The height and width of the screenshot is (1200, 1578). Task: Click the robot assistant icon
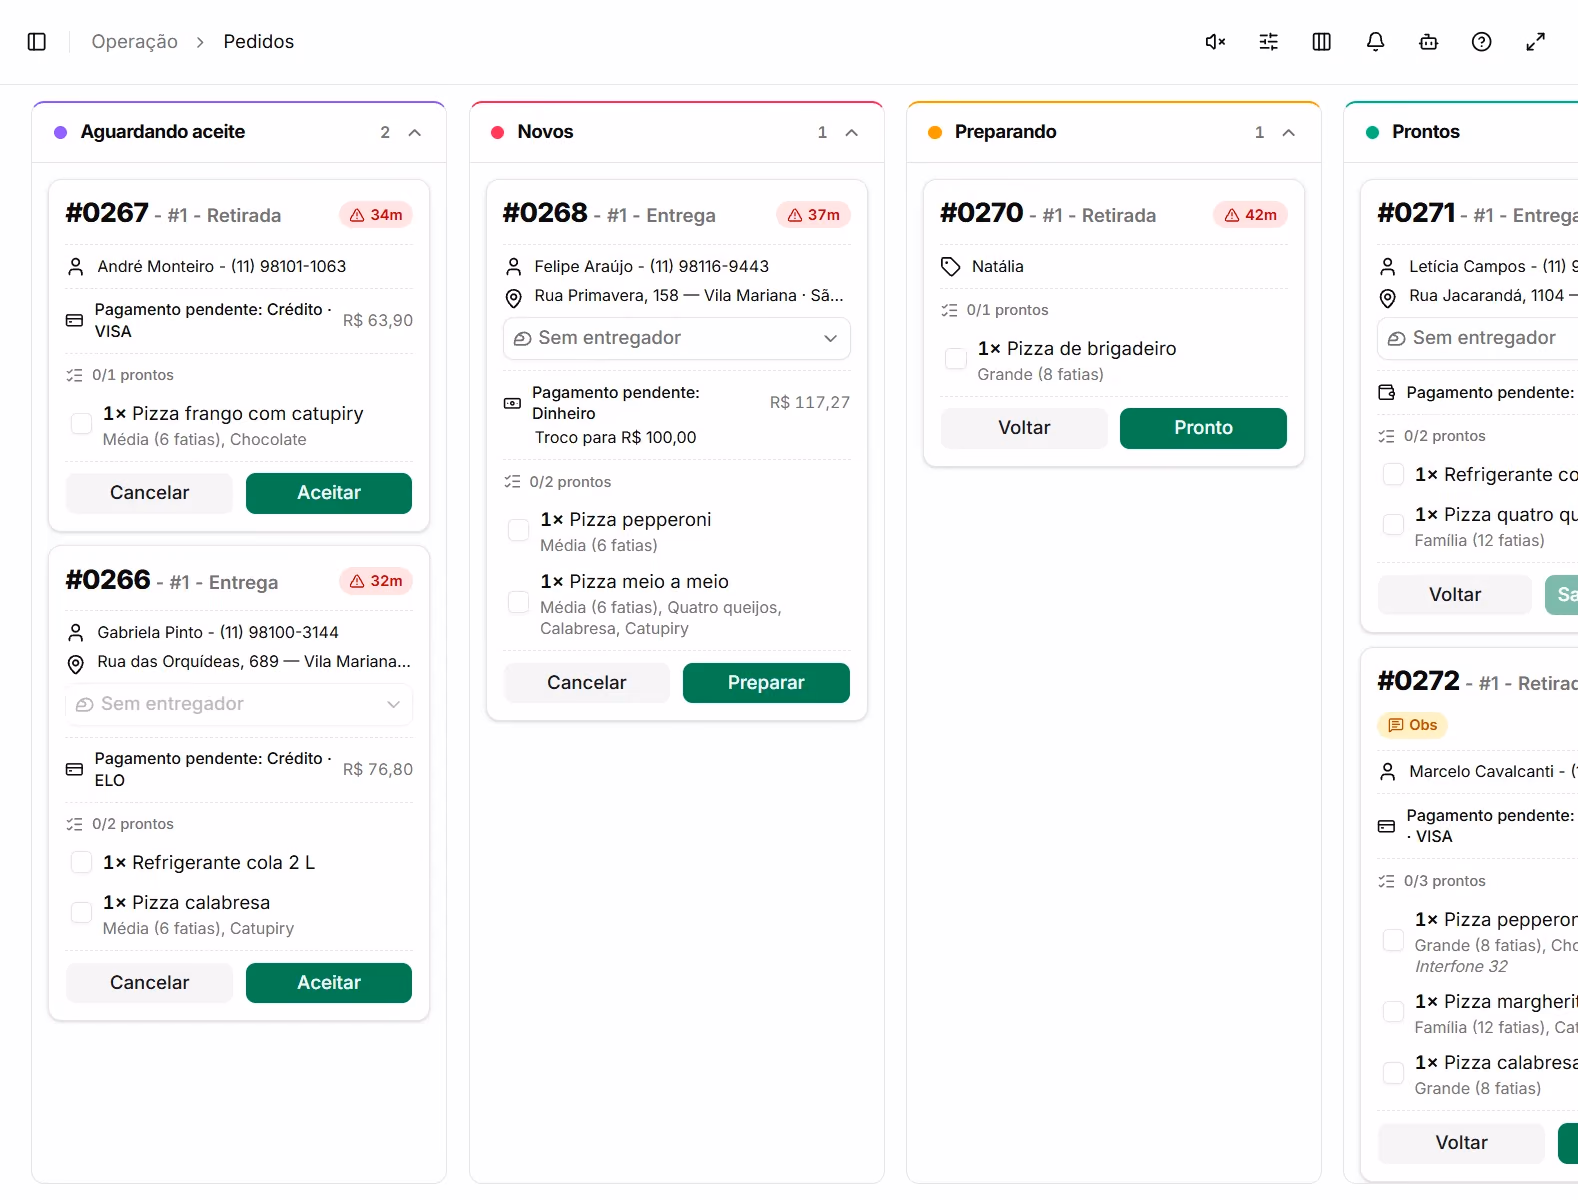tap(1428, 42)
